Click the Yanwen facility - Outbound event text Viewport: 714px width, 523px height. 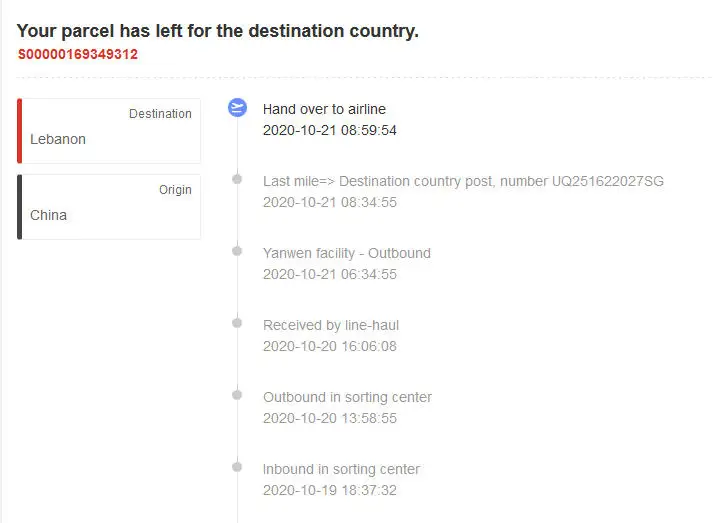coord(346,253)
